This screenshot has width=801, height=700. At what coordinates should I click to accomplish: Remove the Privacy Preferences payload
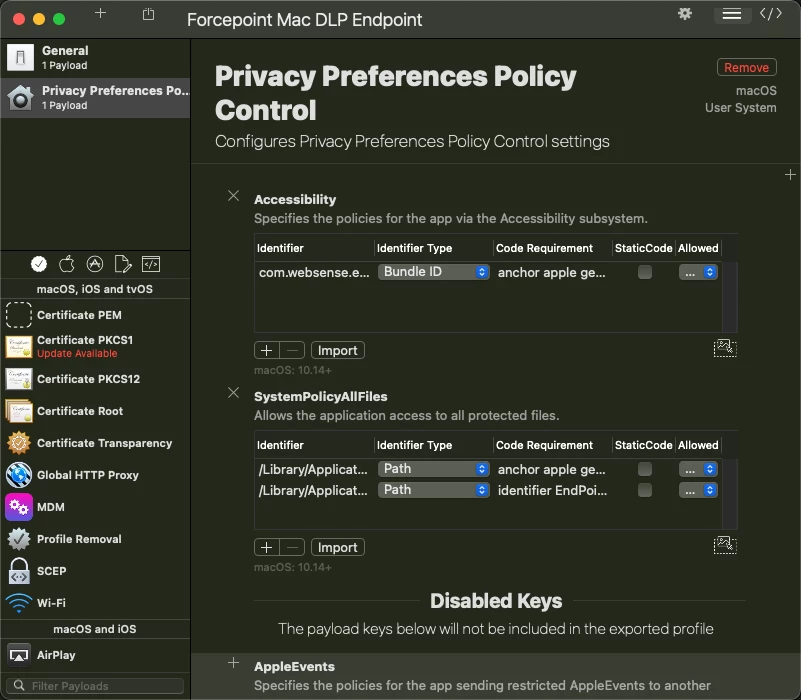pyautogui.click(x=746, y=67)
